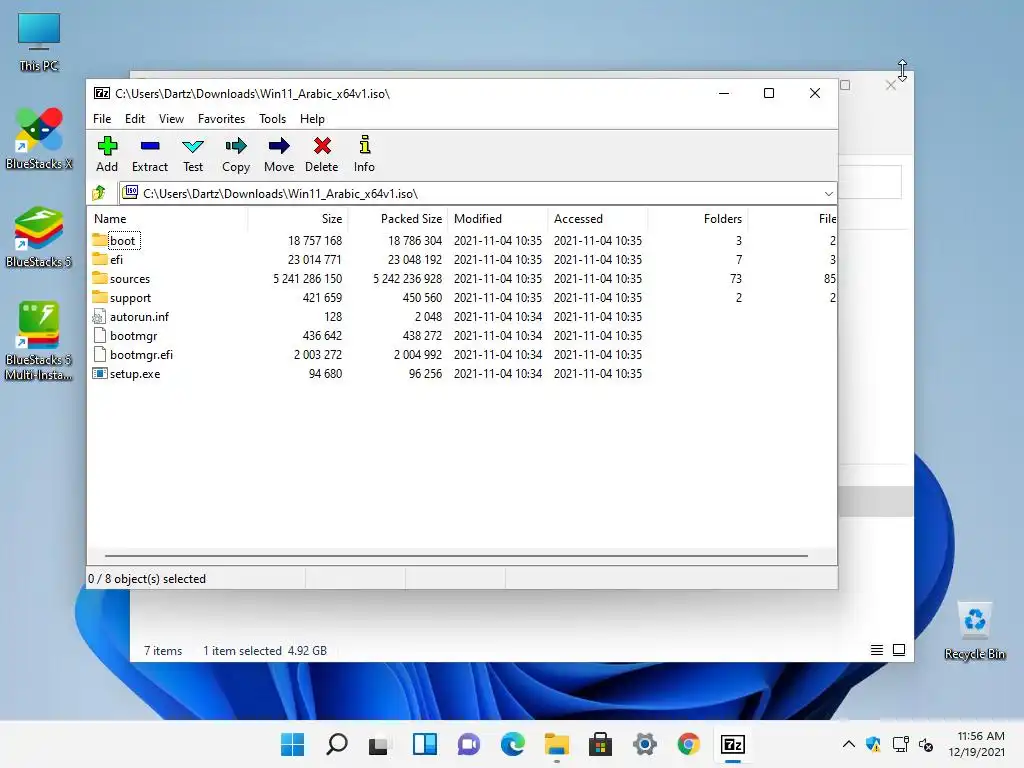Open Google Chrome from taskbar
The height and width of the screenshot is (768, 1024).
[688, 744]
